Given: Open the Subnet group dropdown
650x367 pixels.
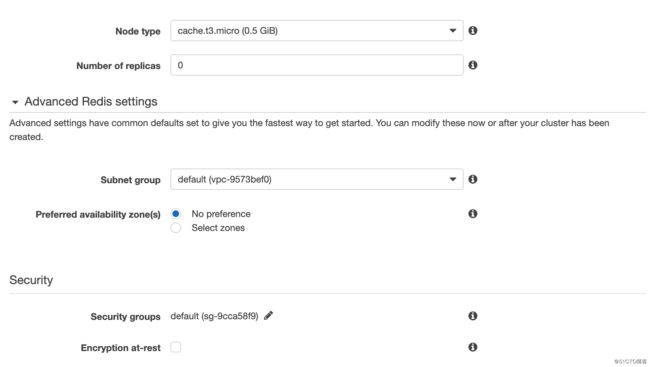Looking at the screenshot, I should 317,179.
